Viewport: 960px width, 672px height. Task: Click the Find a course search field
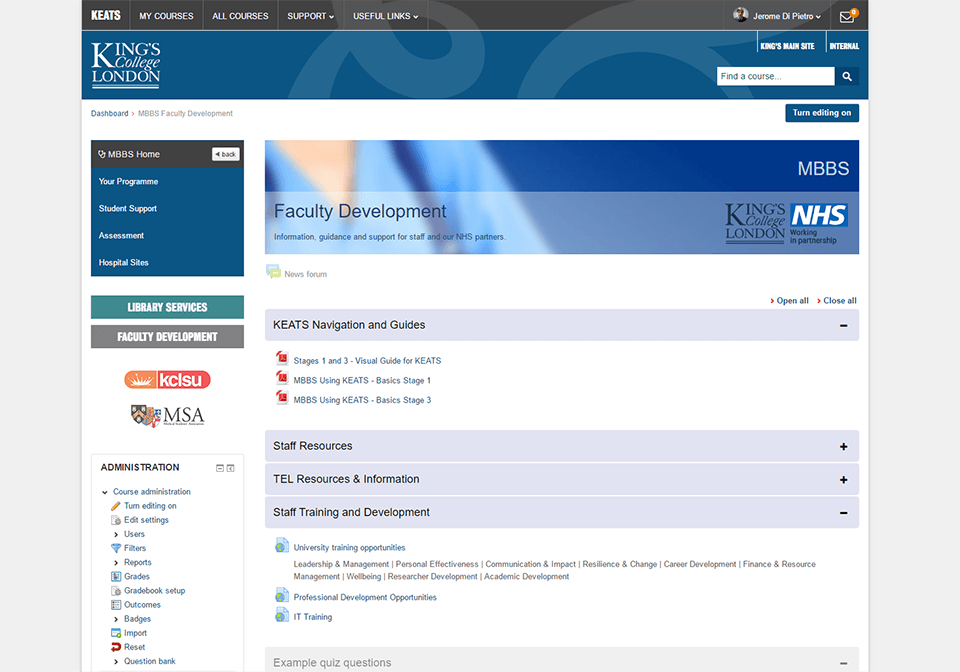pyautogui.click(x=775, y=77)
